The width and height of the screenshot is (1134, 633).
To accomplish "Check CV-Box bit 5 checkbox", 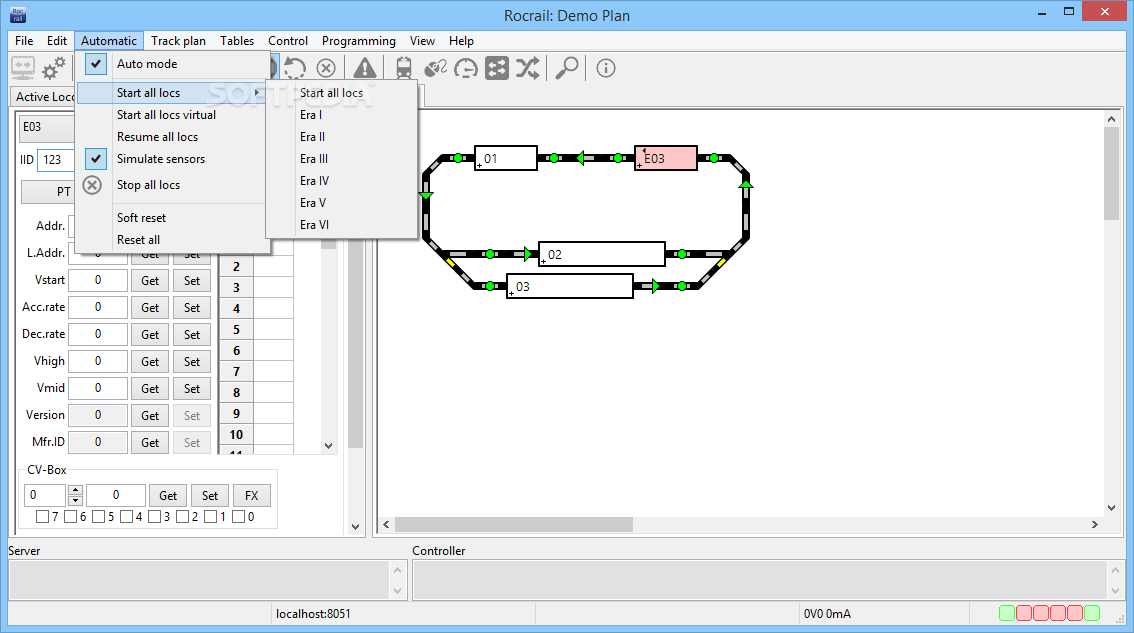I will pyautogui.click(x=98, y=517).
